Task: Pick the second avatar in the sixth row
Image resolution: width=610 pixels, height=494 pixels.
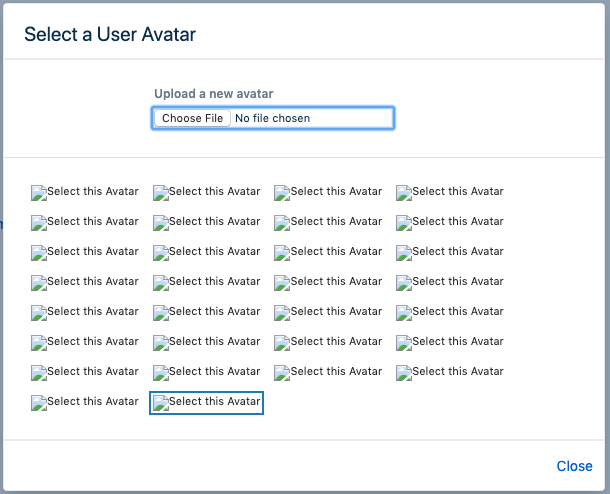Action: tap(207, 342)
